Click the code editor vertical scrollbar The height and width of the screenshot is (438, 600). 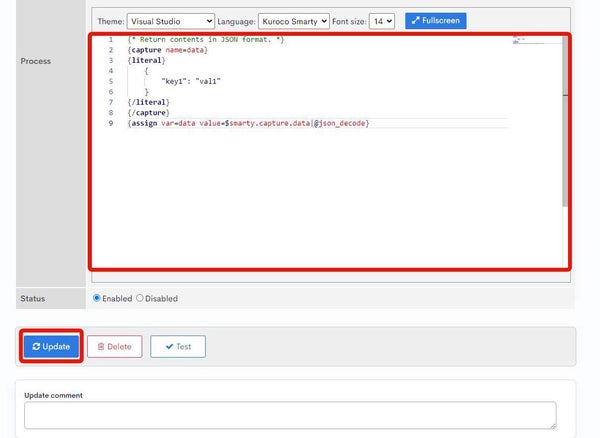click(x=565, y=122)
